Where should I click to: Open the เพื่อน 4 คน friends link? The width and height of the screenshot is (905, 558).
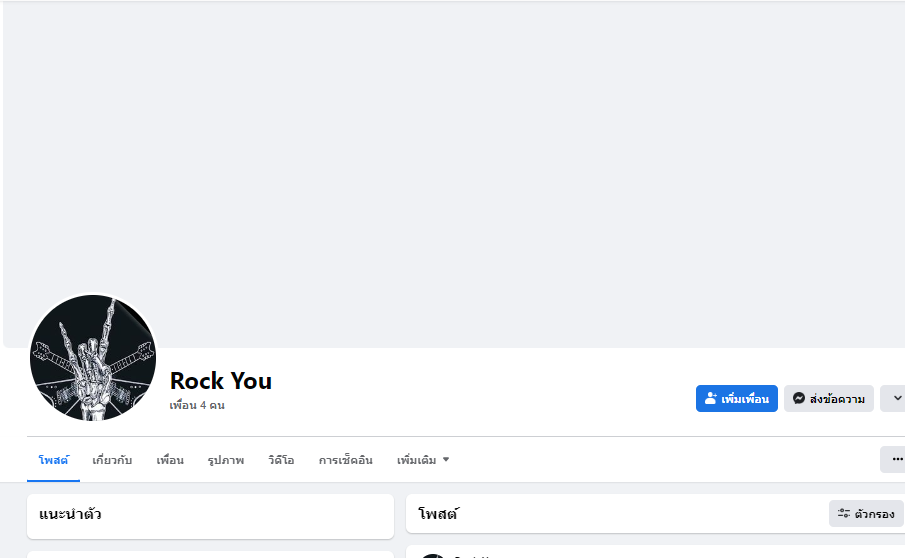click(197, 405)
